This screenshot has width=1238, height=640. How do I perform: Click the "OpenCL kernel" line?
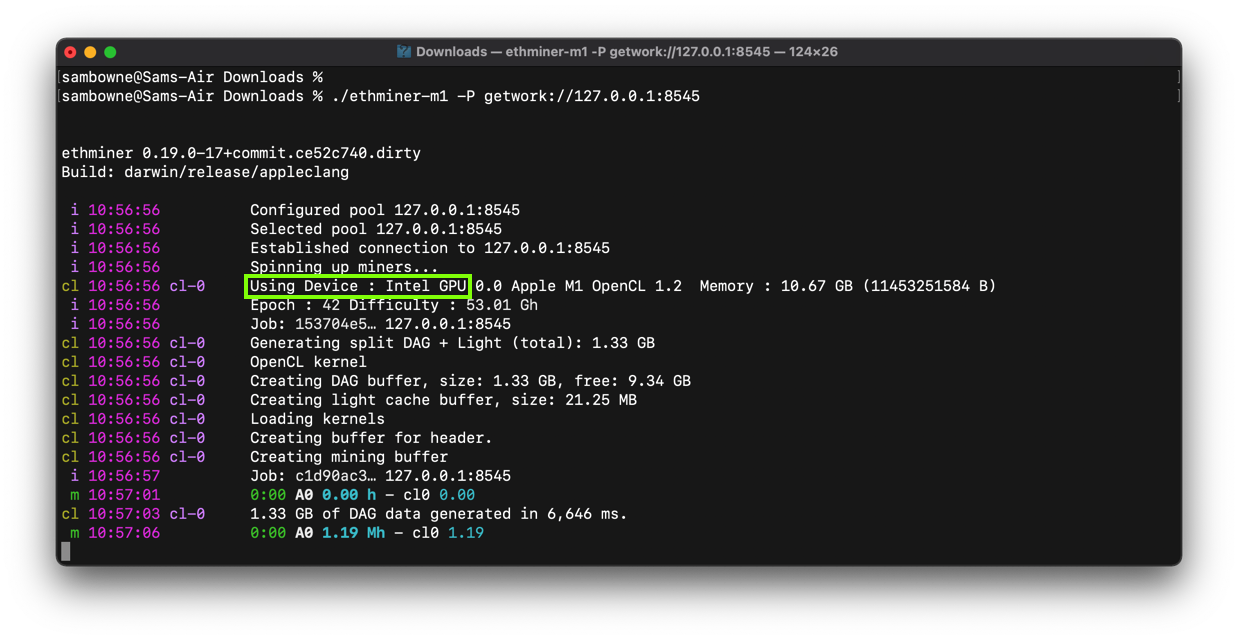pyautogui.click(x=308, y=362)
